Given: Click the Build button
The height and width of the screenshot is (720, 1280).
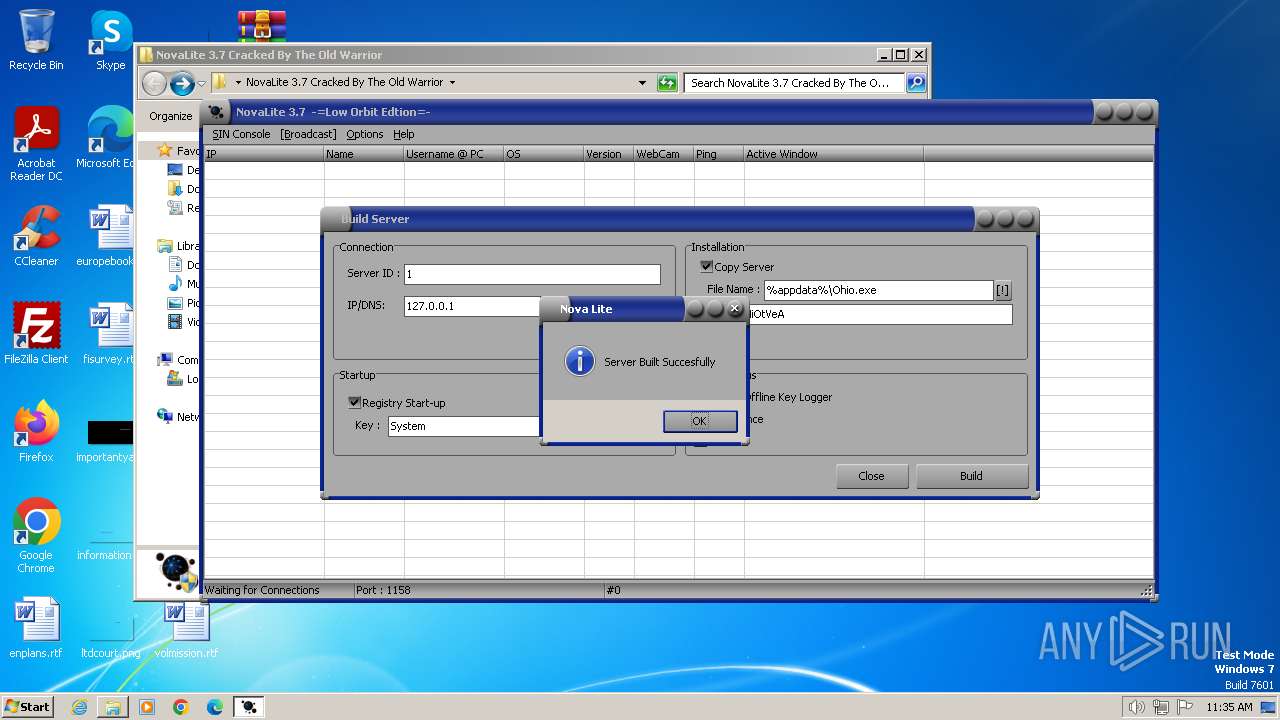Looking at the screenshot, I should click(x=972, y=476).
